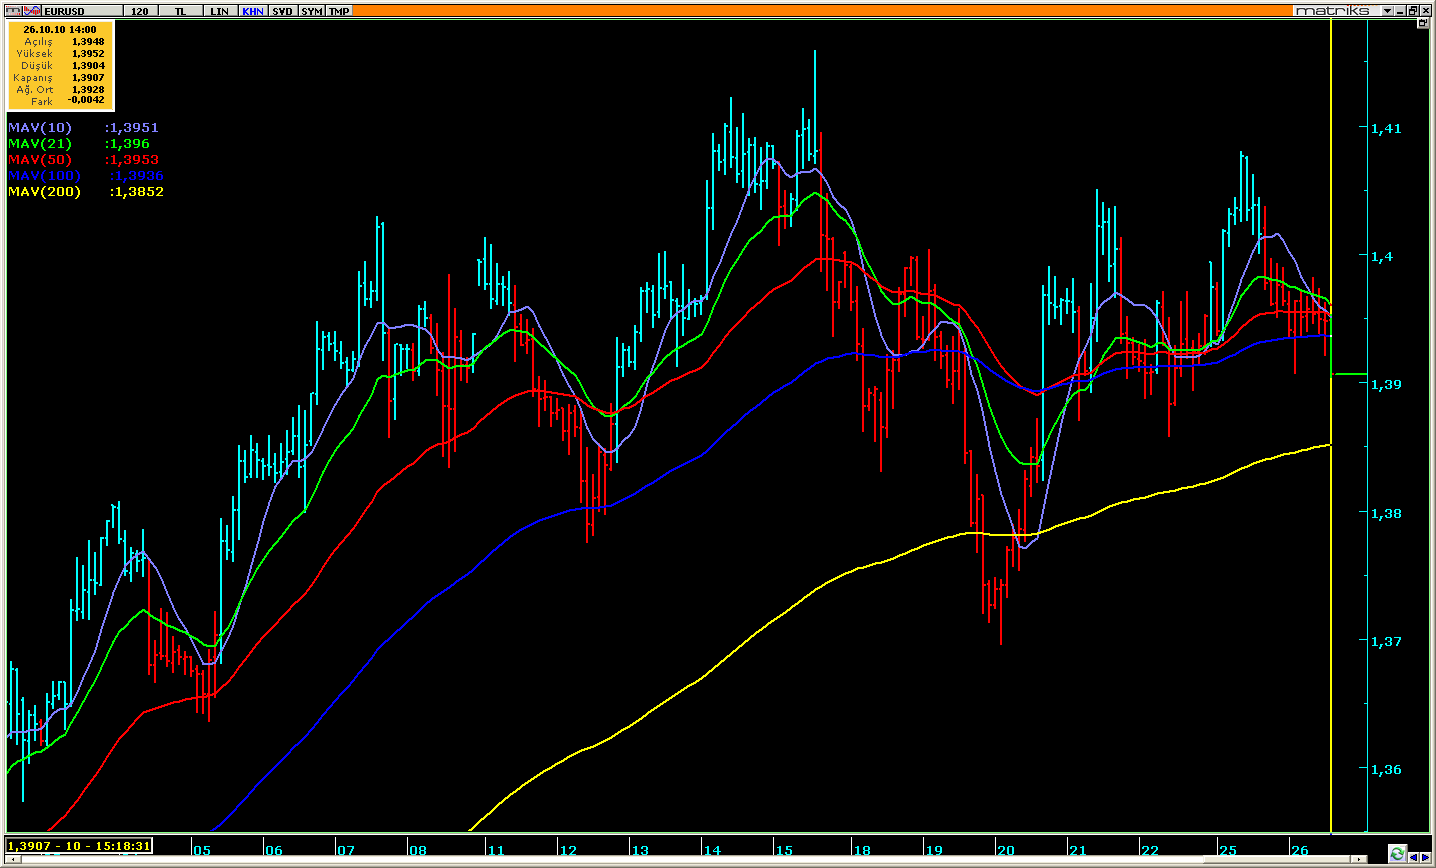Click the blue right arrow navigation icon
The image size is (1436, 868).
coord(1426,857)
